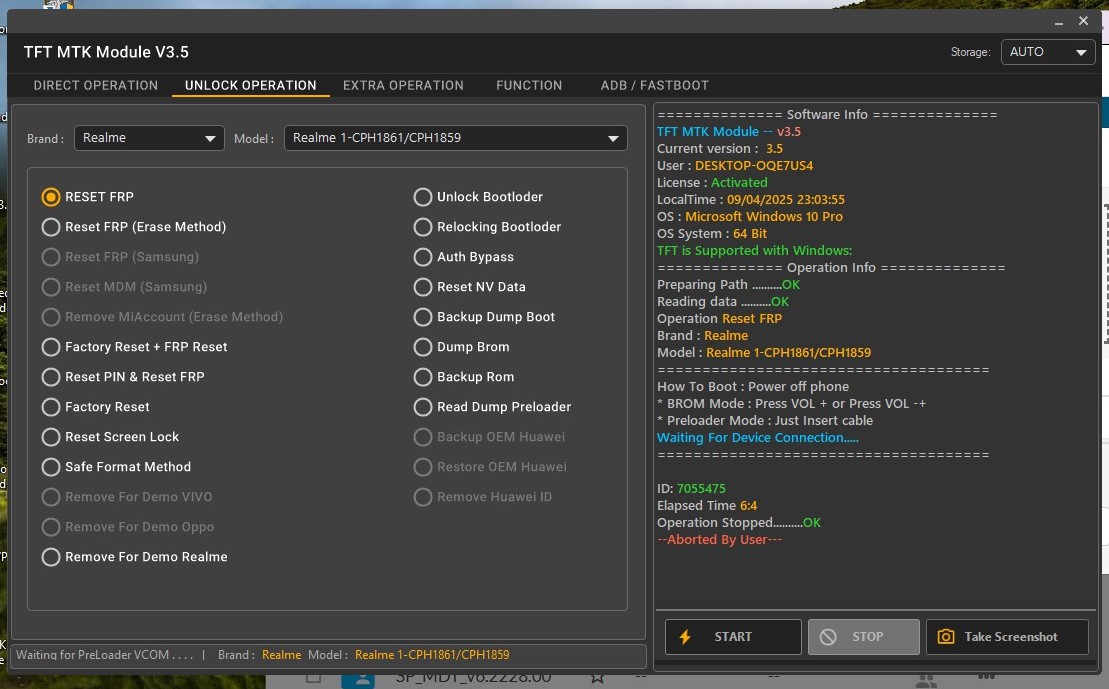The image size is (1109, 689).
Task: Click the 'TFT MTK Module V3.5' title
Action: tap(106, 52)
